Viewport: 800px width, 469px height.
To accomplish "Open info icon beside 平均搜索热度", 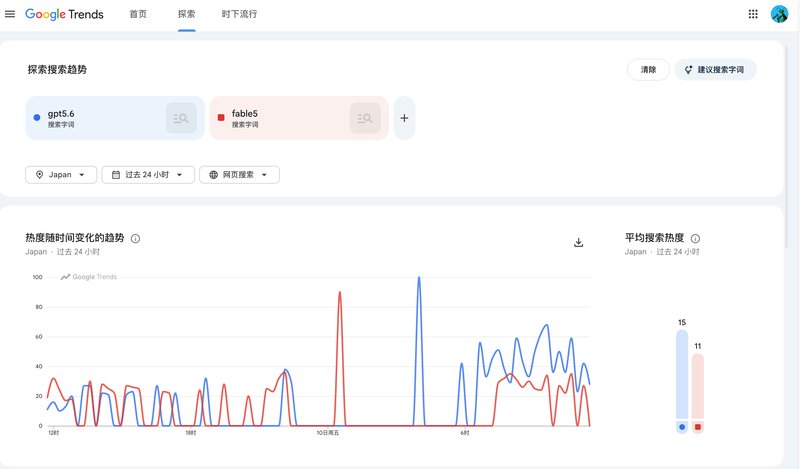I will [695, 238].
